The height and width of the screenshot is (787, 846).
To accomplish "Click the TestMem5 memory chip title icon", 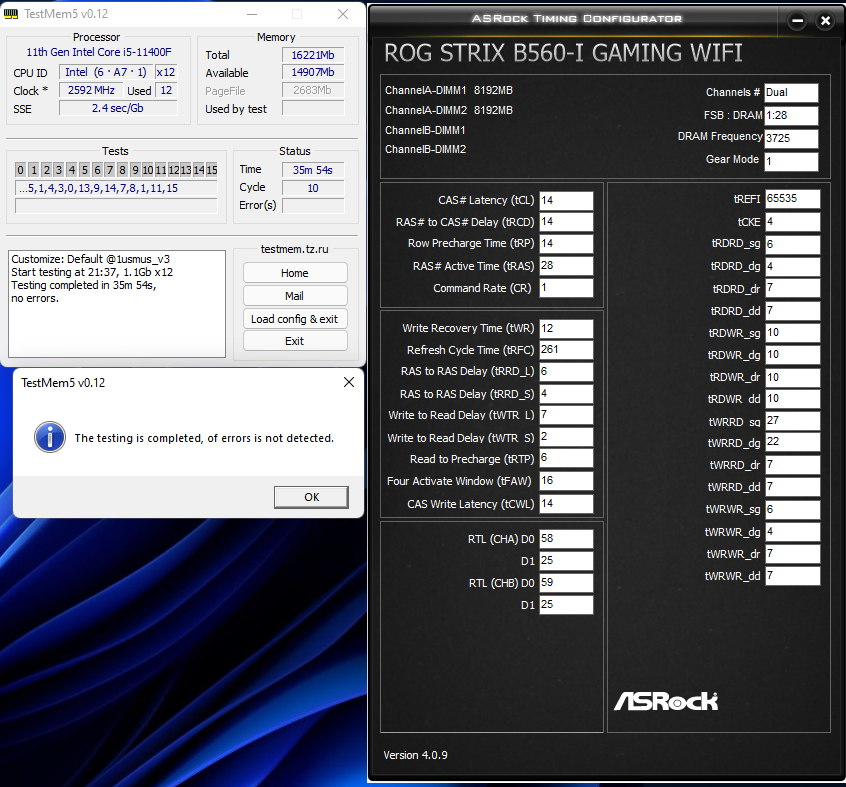I will (10, 13).
